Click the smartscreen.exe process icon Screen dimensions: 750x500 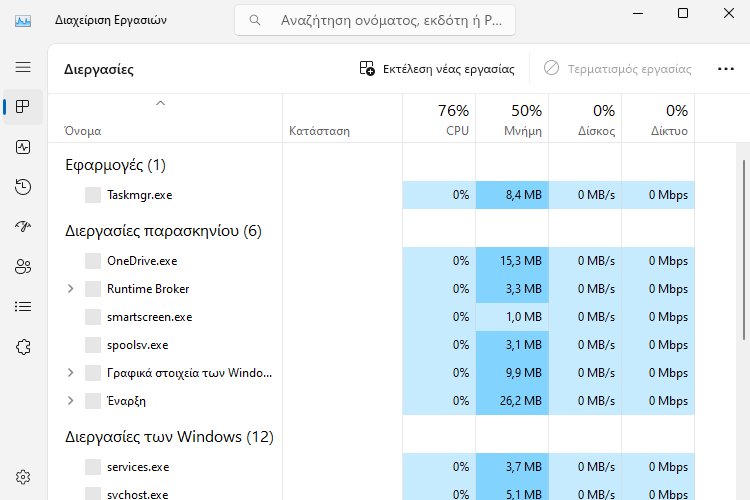click(93, 317)
